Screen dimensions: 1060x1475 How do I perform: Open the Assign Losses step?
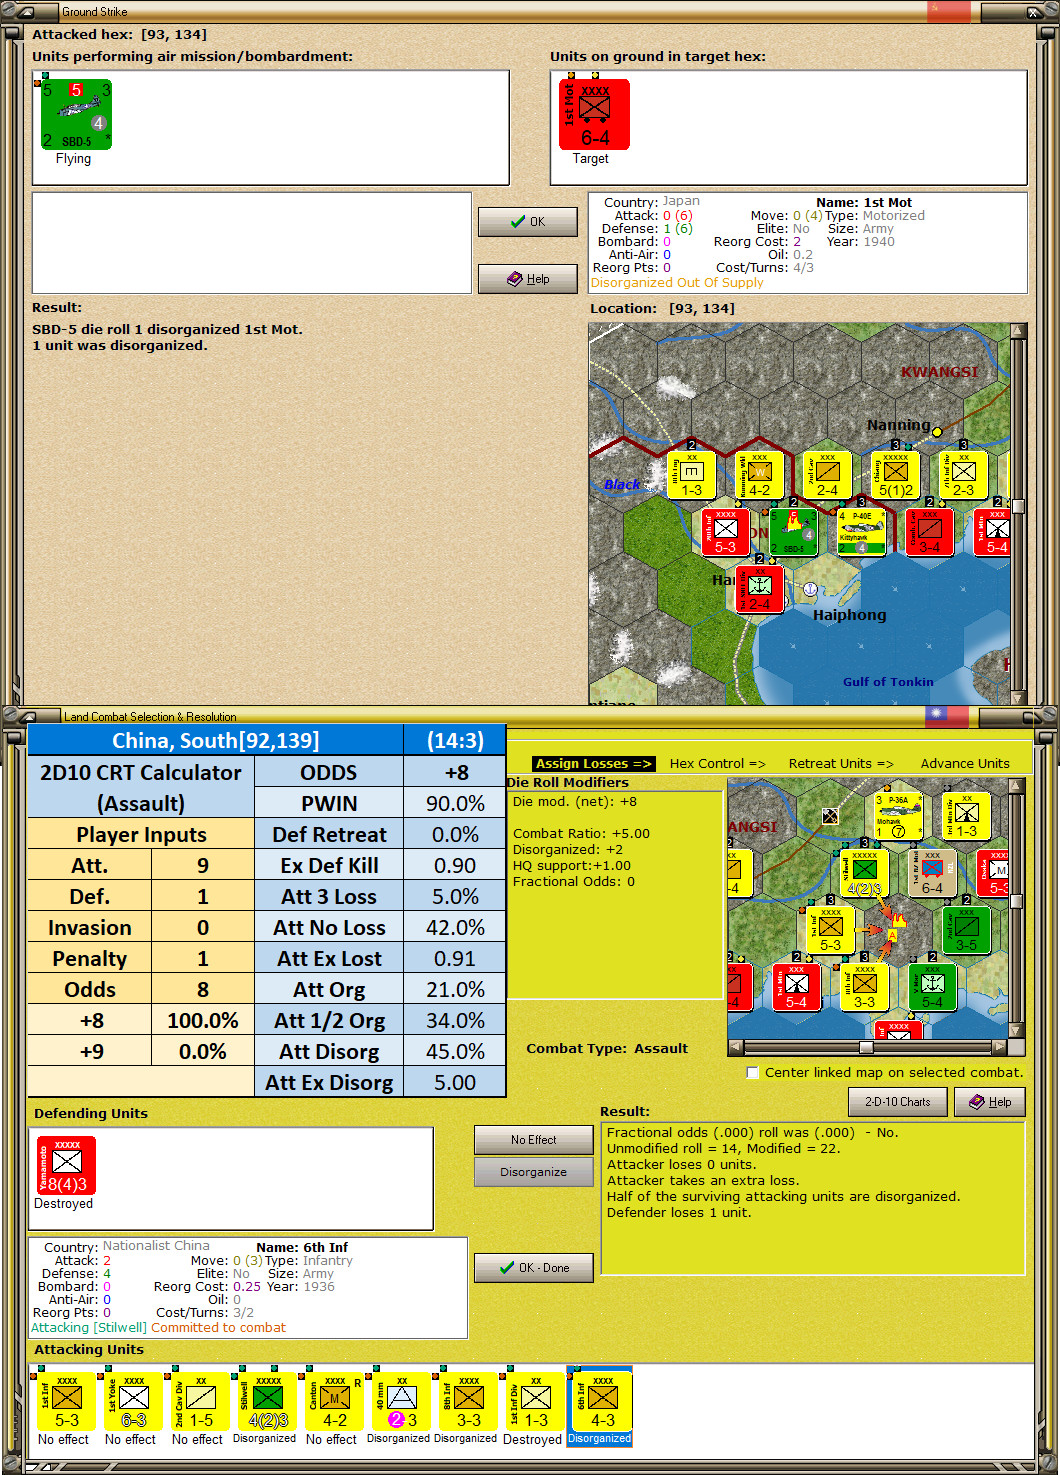(594, 763)
